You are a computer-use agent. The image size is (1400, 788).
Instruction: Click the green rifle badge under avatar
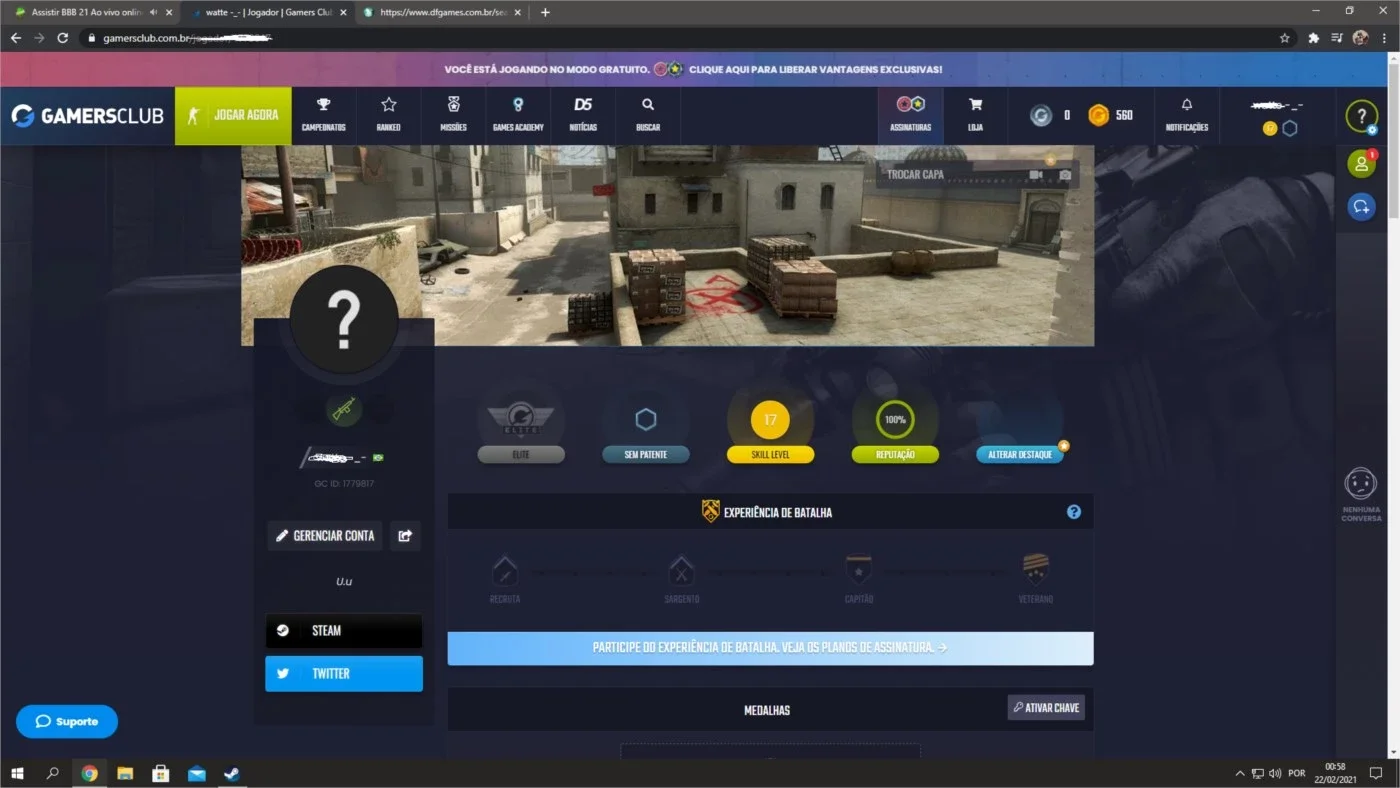[x=343, y=409]
